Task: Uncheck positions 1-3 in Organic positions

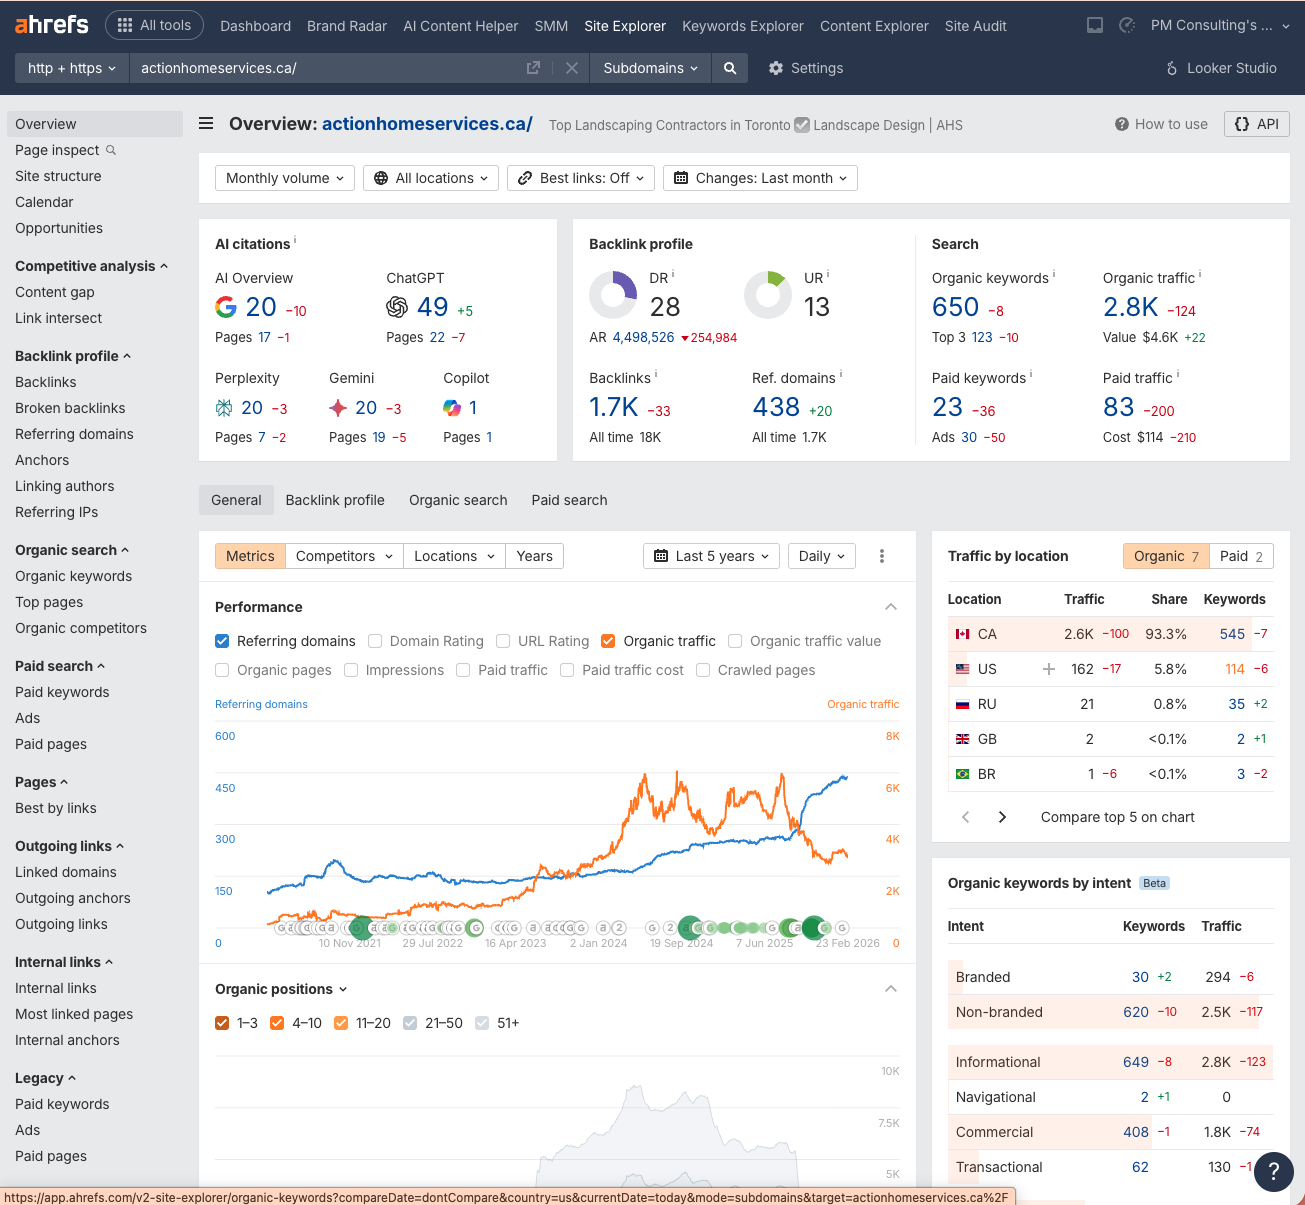Action: [x=222, y=1023]
